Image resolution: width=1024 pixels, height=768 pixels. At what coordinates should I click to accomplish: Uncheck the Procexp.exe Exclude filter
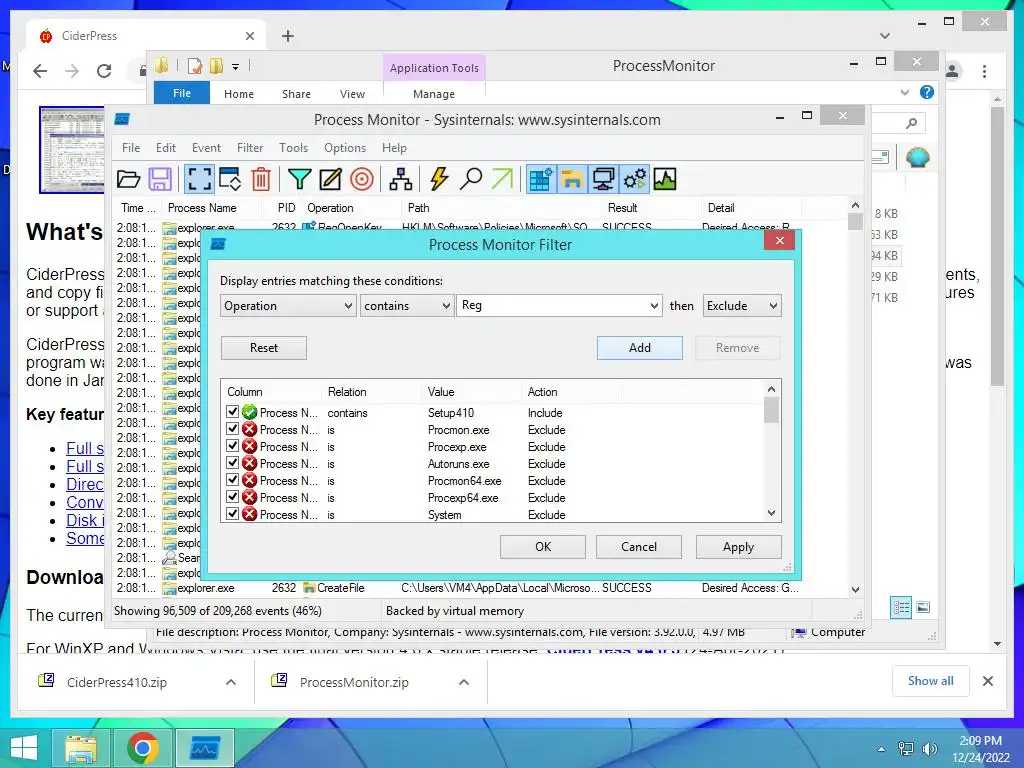coord(232,446)
